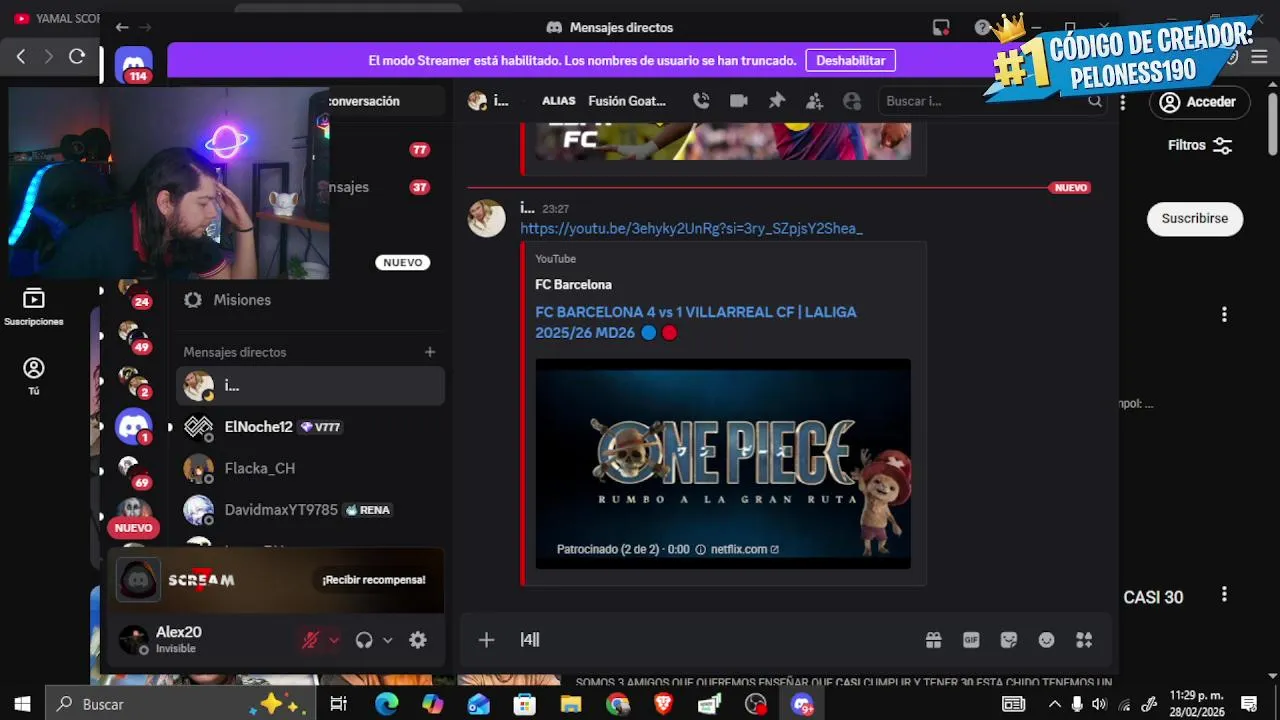
Task: Open the Misiones entry
Action: pyautogui.click(x=310, y=300)
